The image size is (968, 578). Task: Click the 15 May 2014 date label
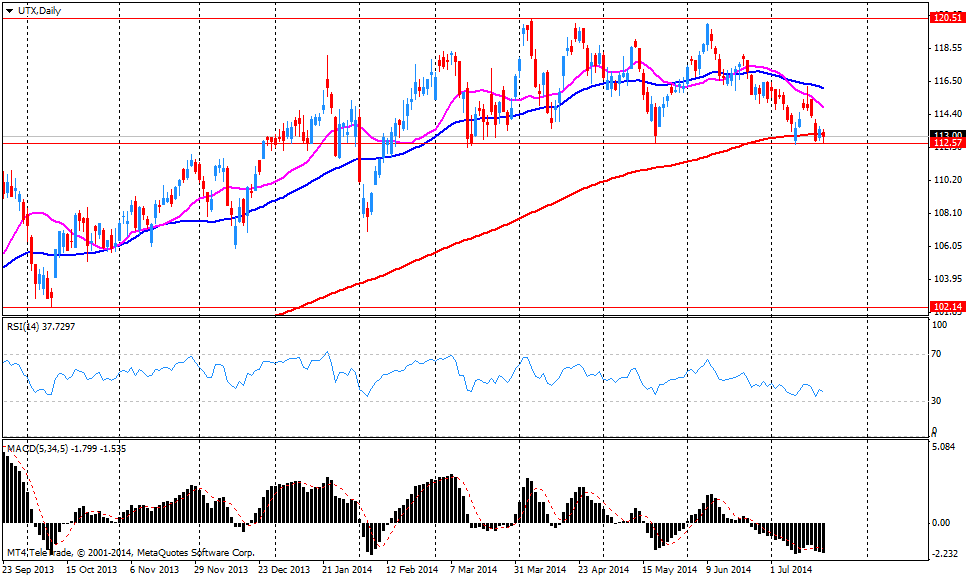669,569
